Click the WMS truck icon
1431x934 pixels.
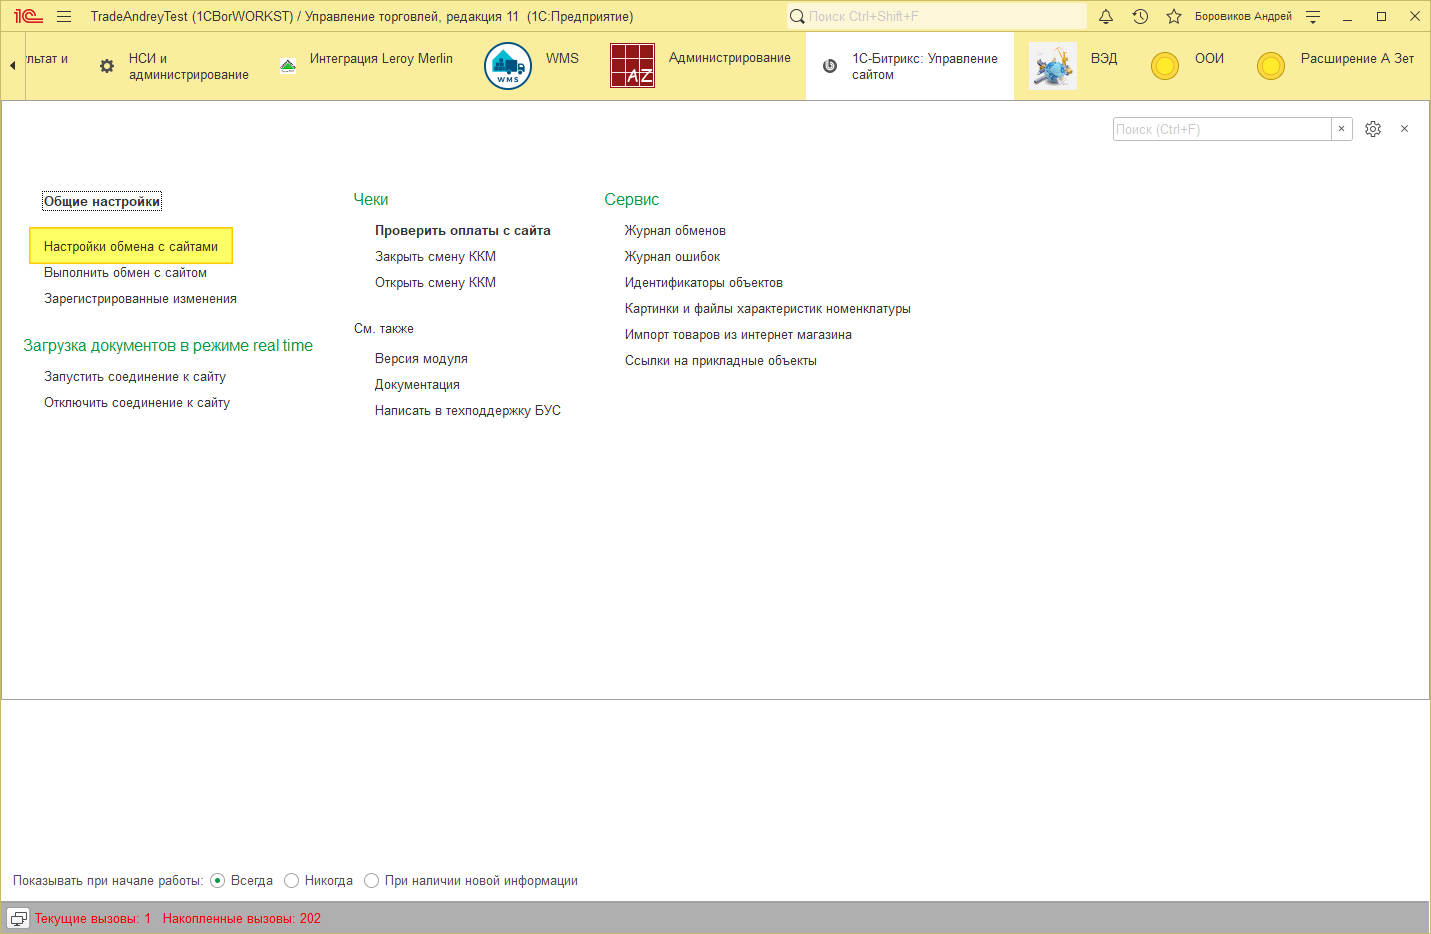pos(508,66)
